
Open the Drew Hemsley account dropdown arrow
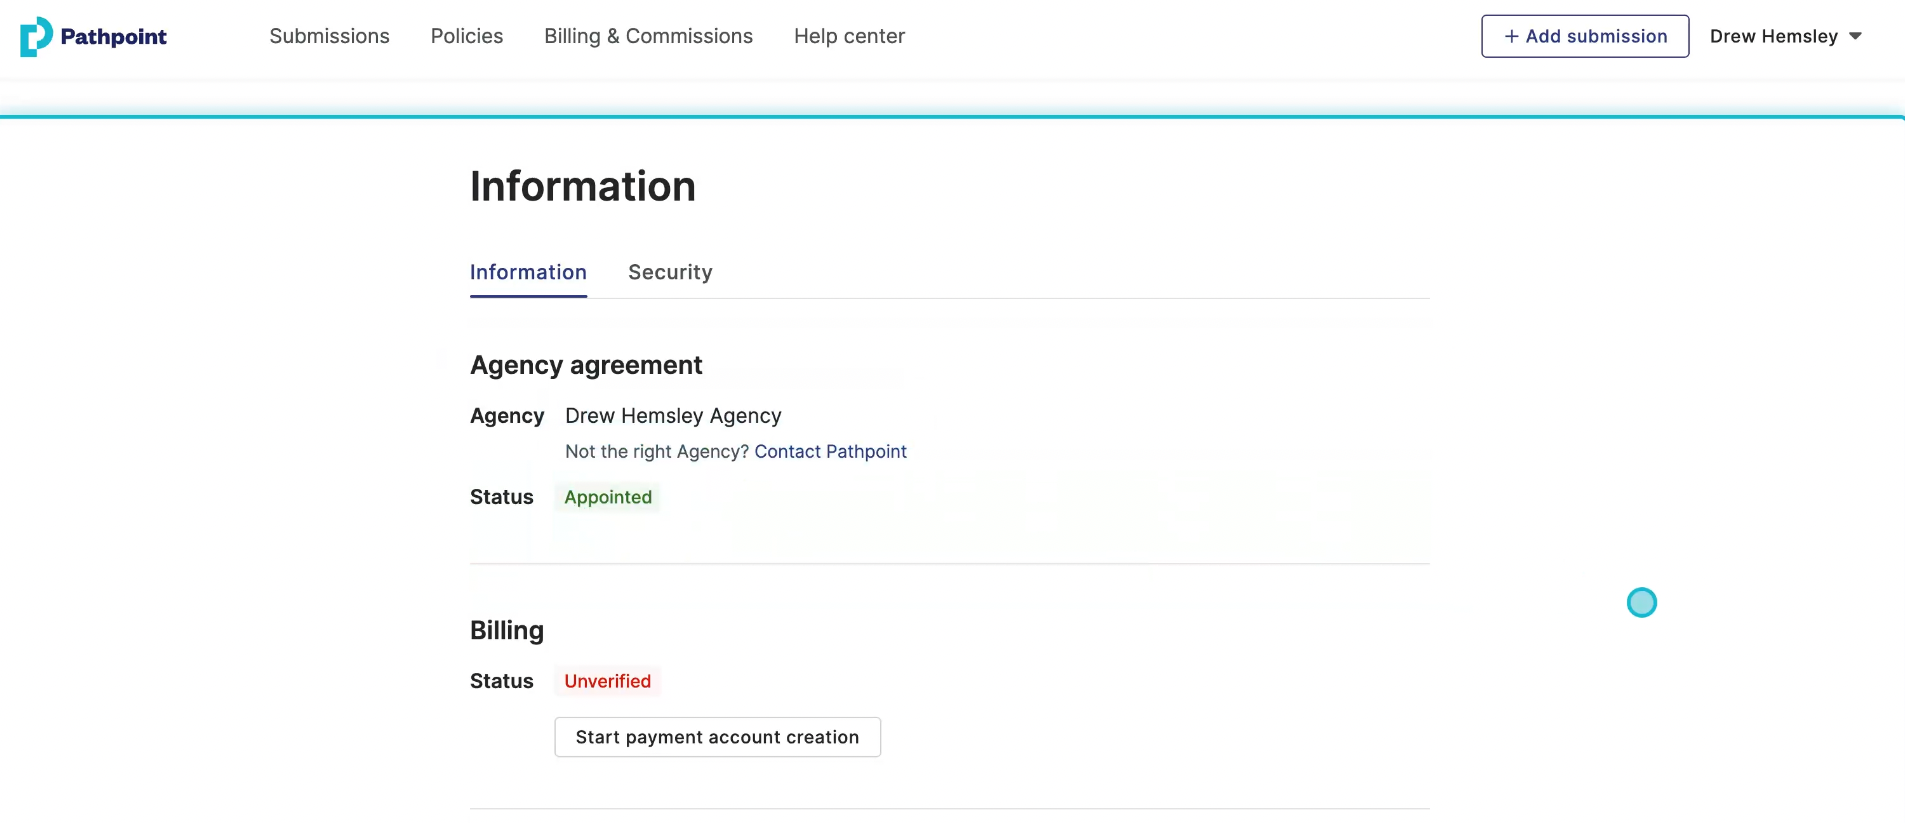(1856, 36)
